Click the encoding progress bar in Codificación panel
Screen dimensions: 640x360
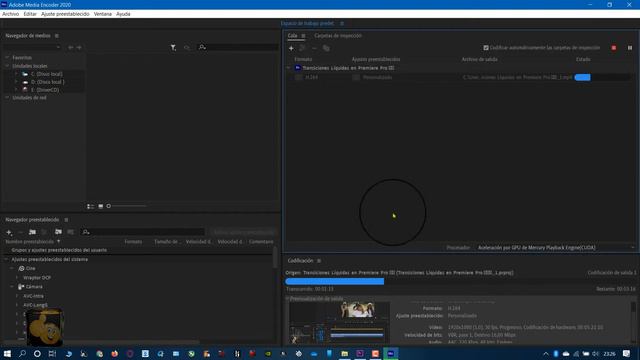(460, 281)
